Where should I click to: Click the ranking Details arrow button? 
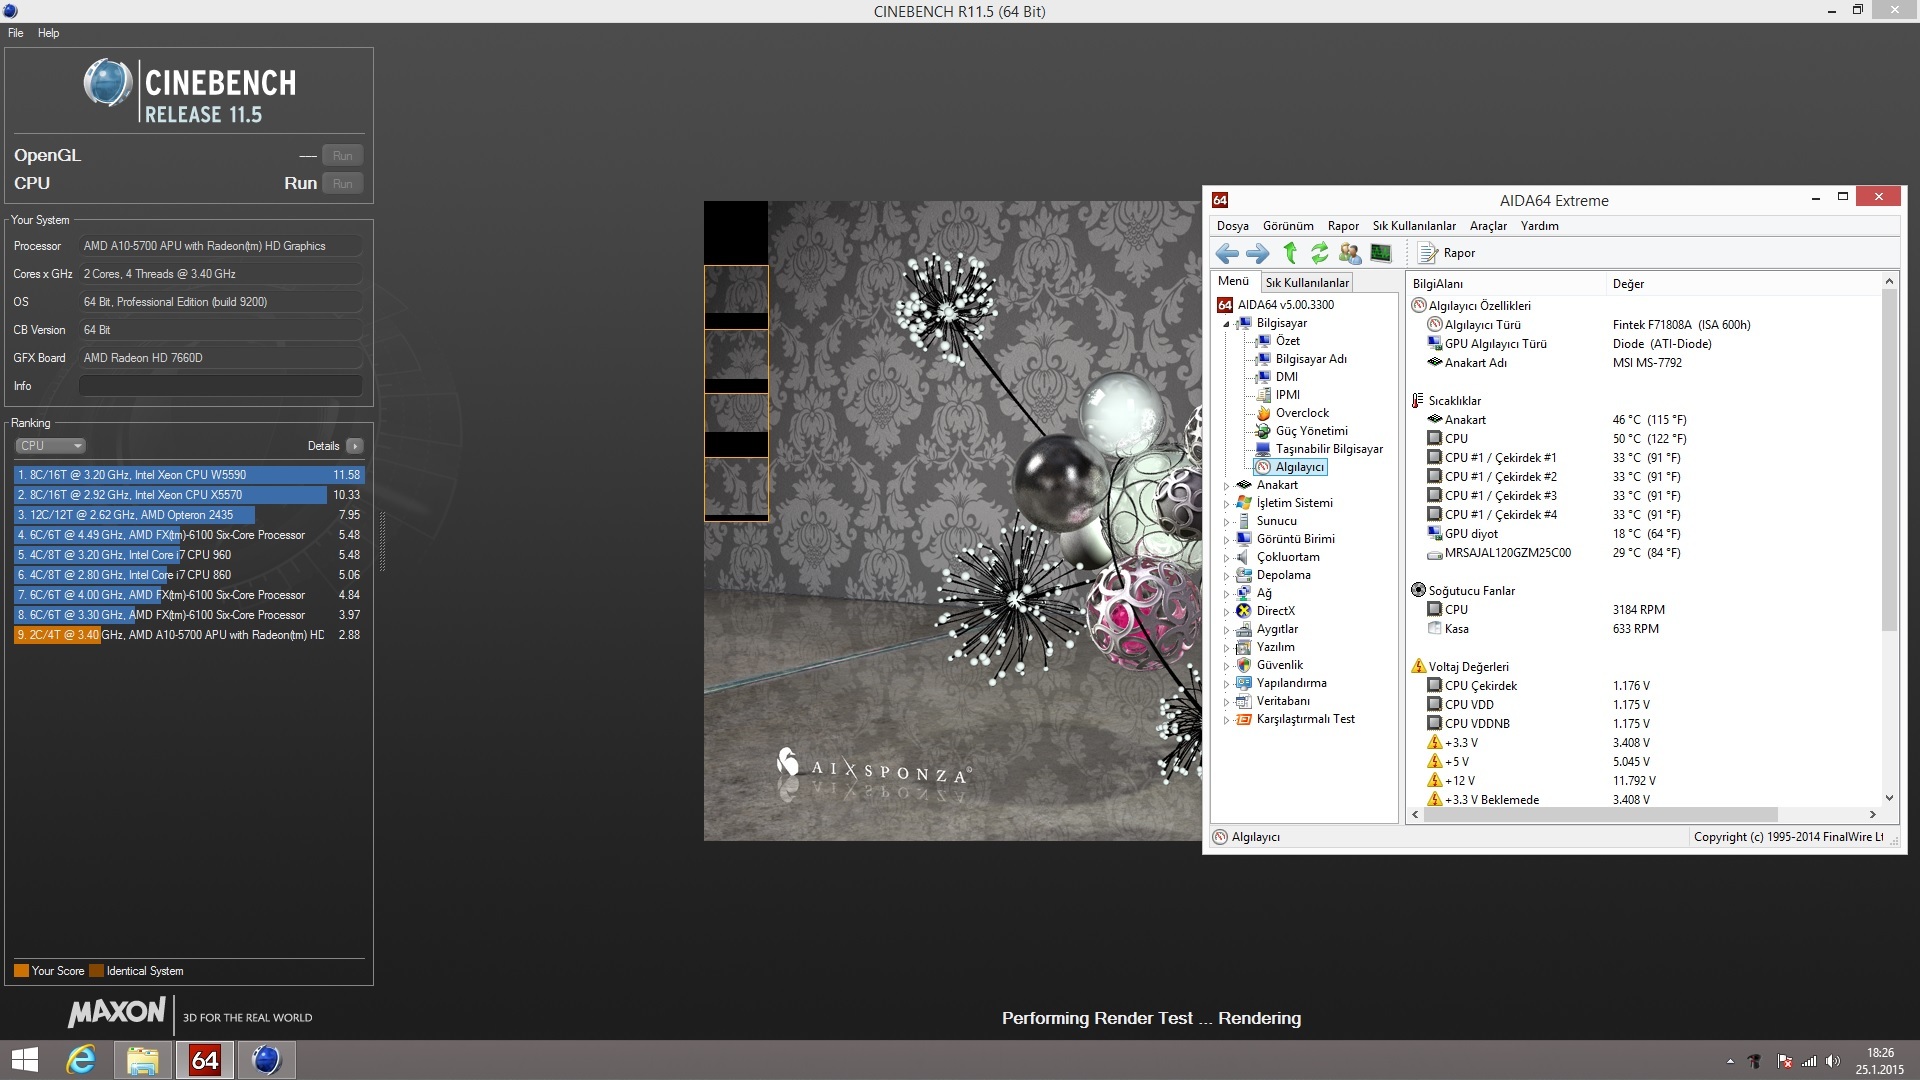point(355,446)
